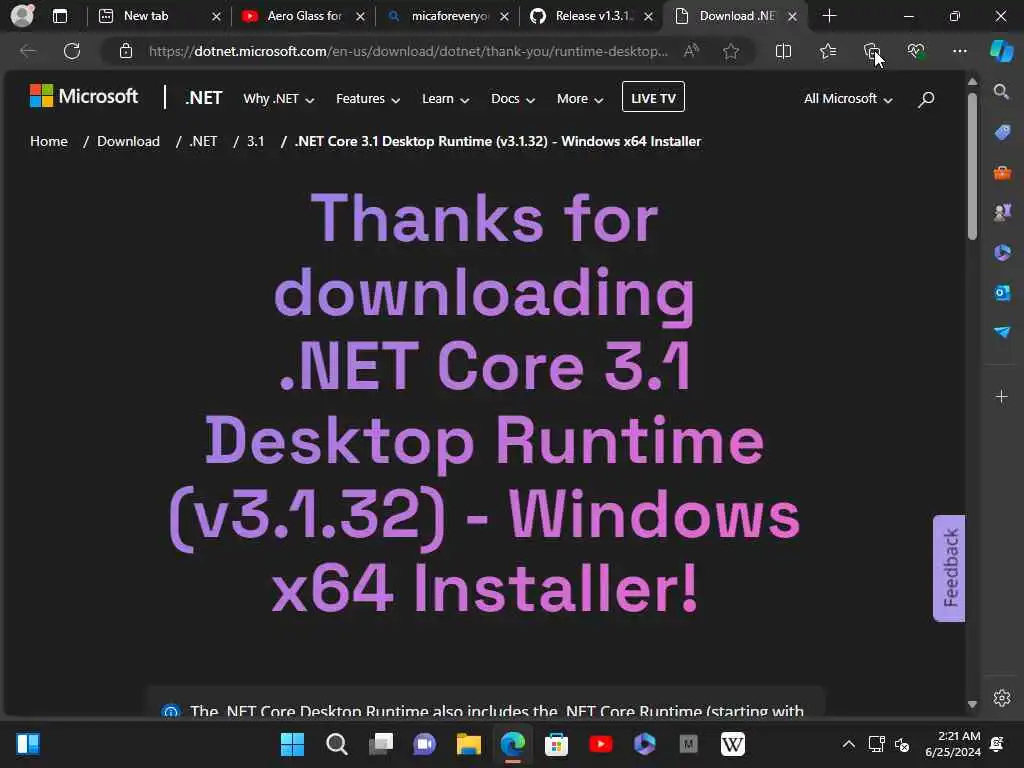Open Browser essentials heart icon

916,51
